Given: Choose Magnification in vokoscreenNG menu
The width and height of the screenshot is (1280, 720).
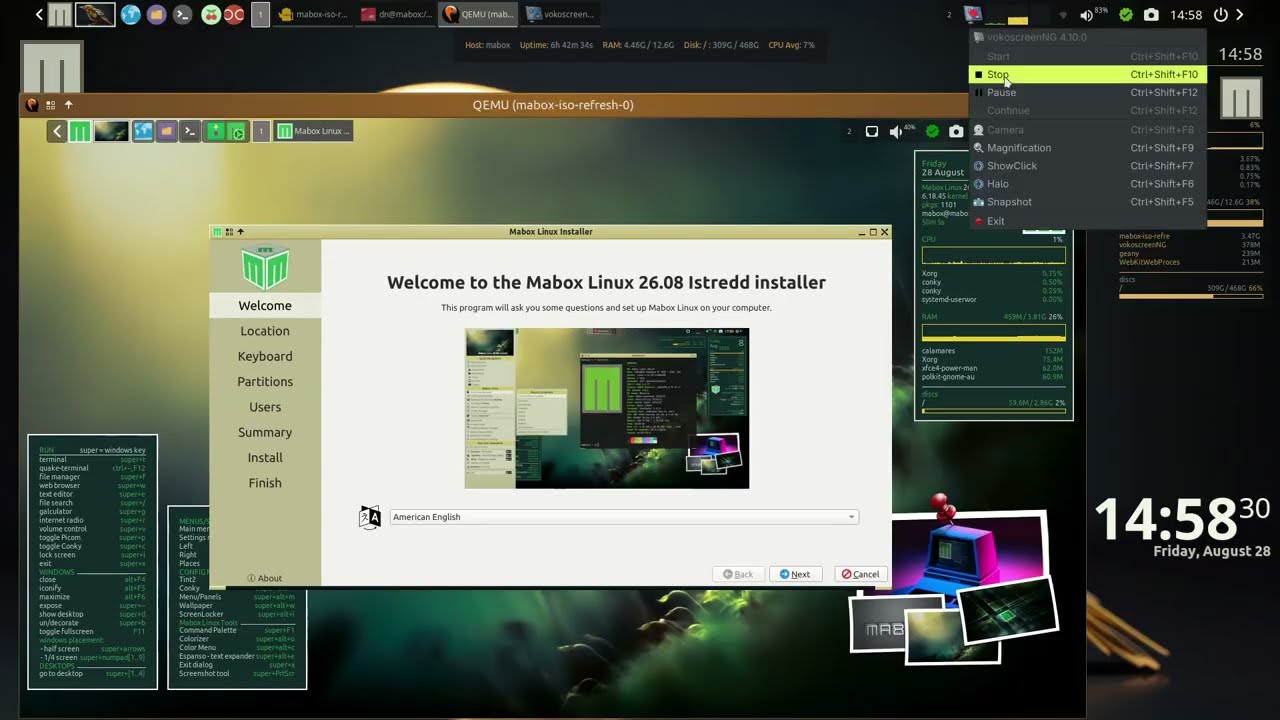Looking at the screenshot, I should click(x=1088, y=148).
